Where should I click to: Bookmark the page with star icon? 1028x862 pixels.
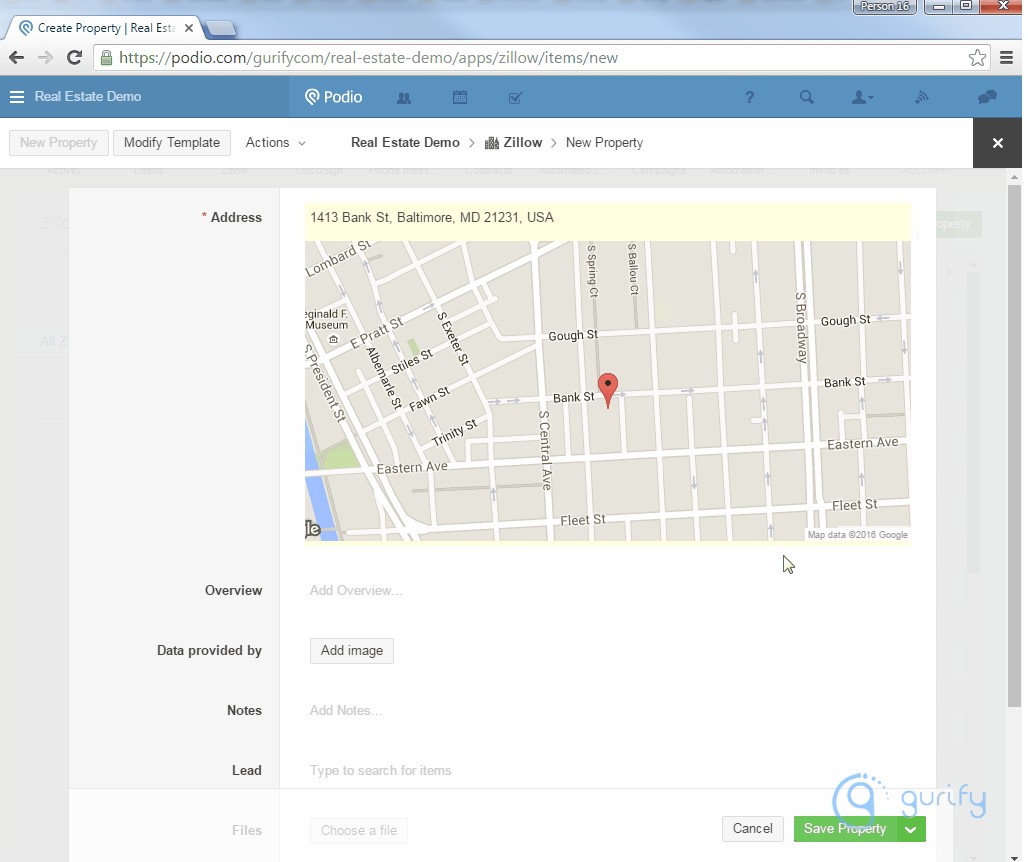[977, 58]
